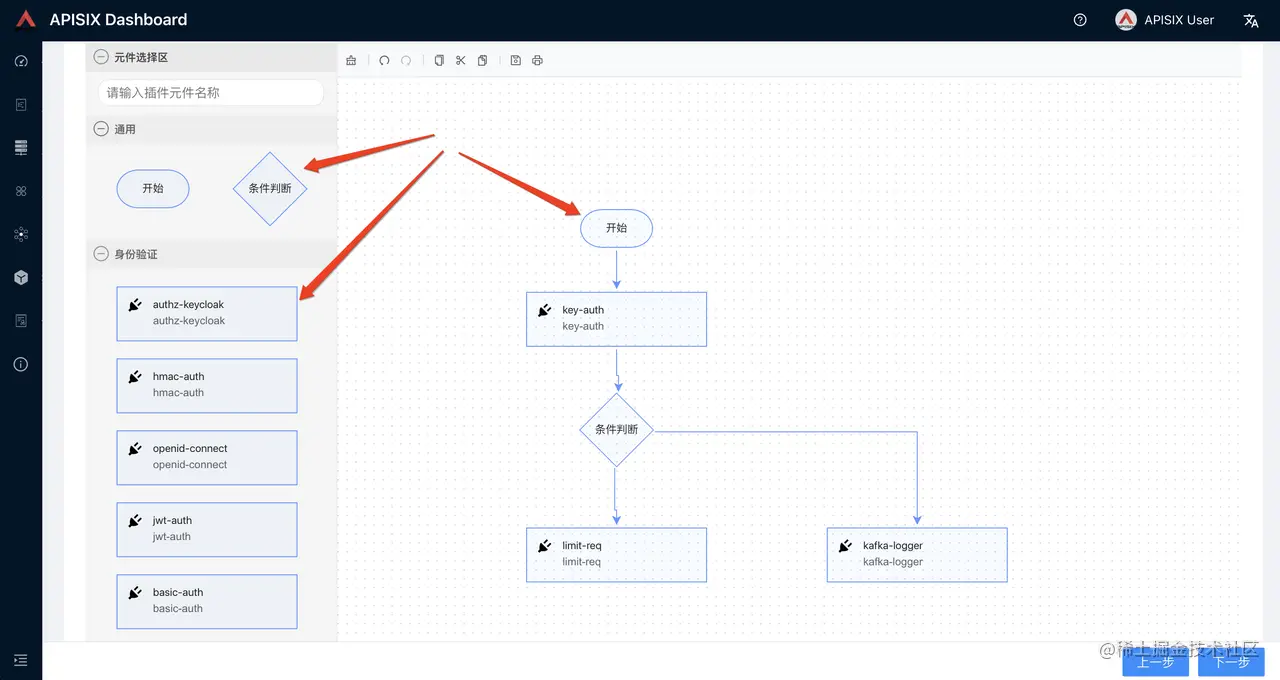1280x680 pixels.
Task: Switch language with translate icon
Action: [1251, 20]
